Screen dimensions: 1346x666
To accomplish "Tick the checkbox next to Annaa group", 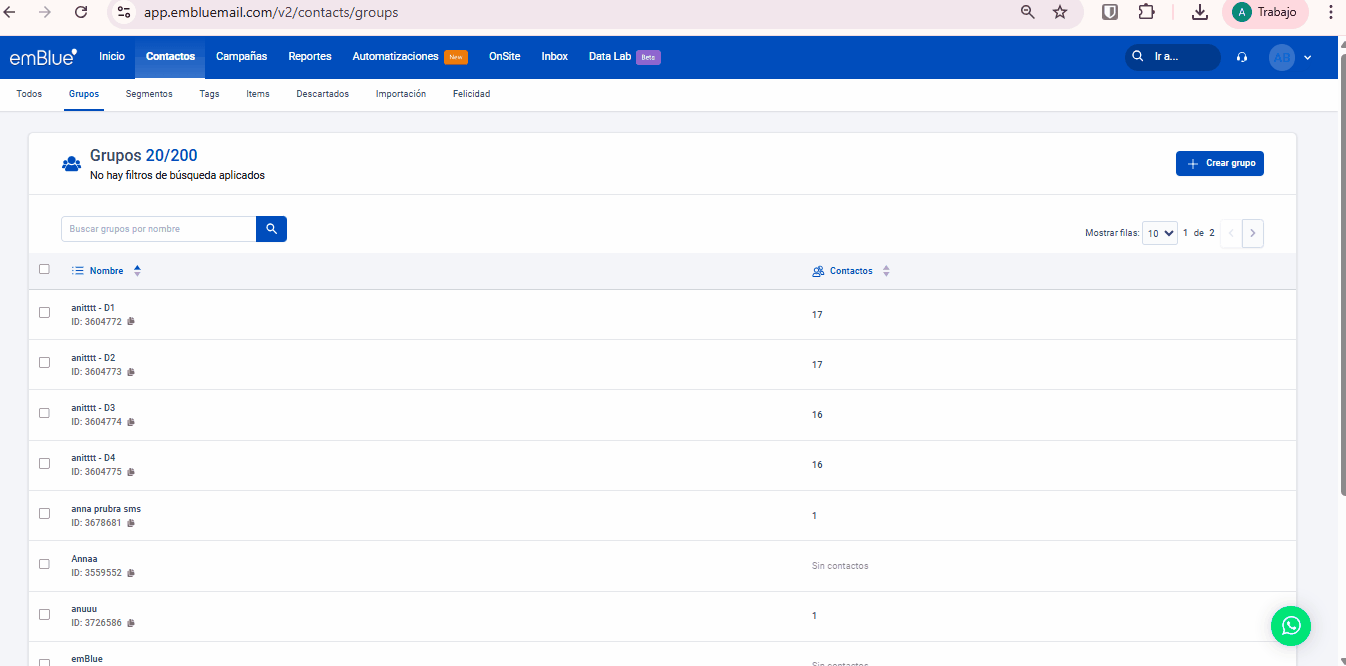I will (44, 564).
